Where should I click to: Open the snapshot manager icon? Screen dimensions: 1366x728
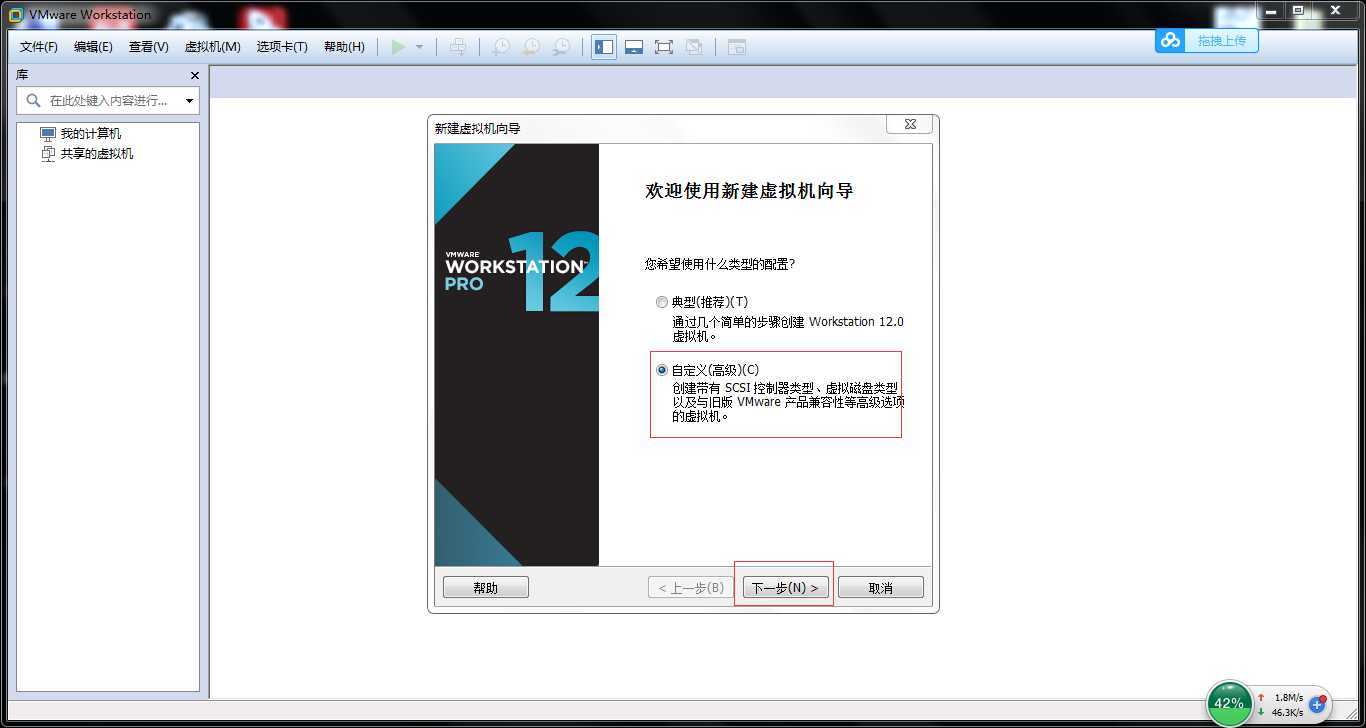point(563,47)
